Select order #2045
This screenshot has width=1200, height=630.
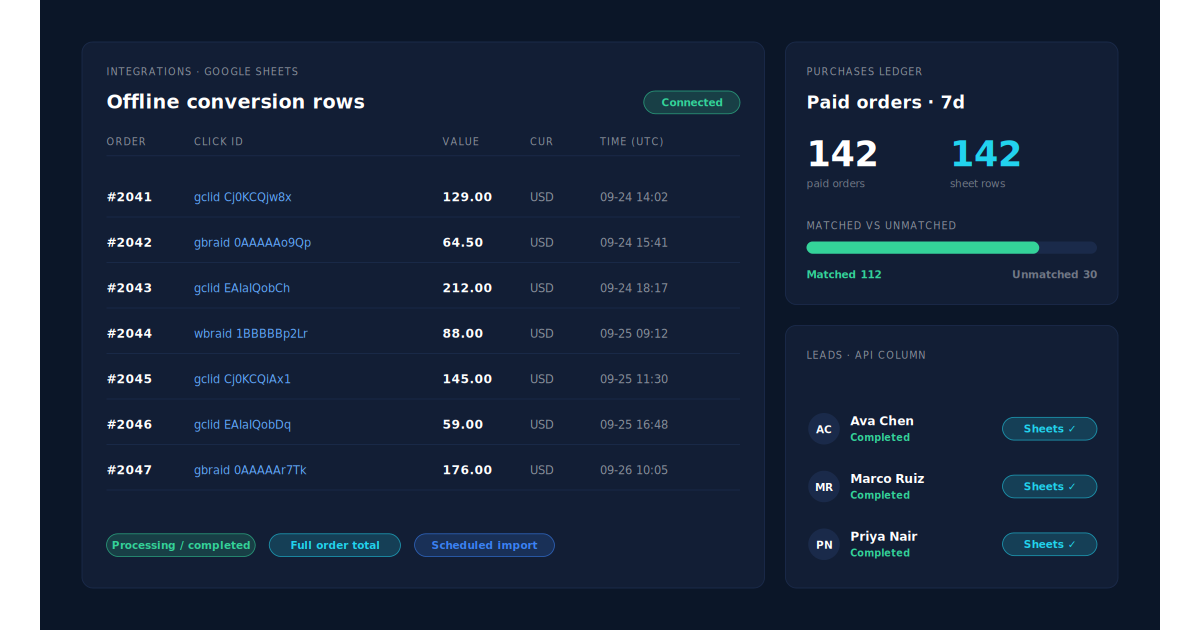coord(130,379)
